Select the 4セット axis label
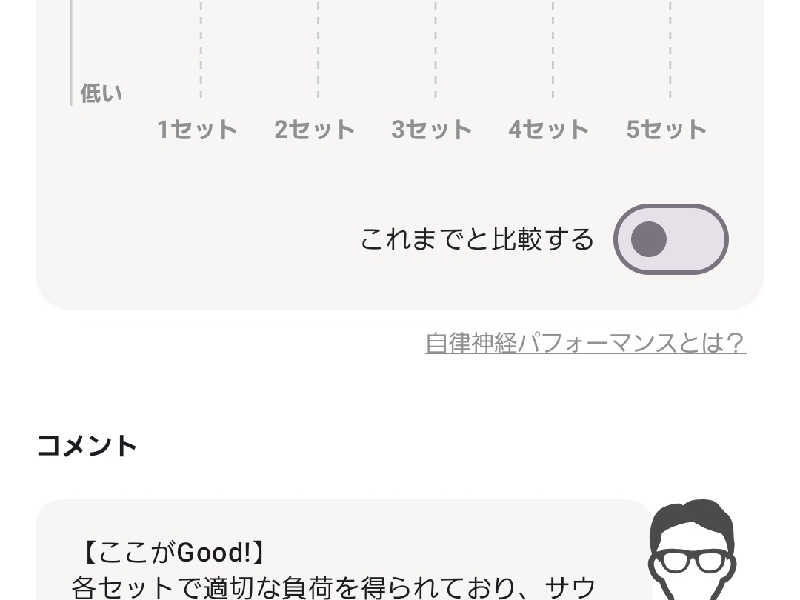The width and height of the screenshot is (800, 600). (548, 130)
